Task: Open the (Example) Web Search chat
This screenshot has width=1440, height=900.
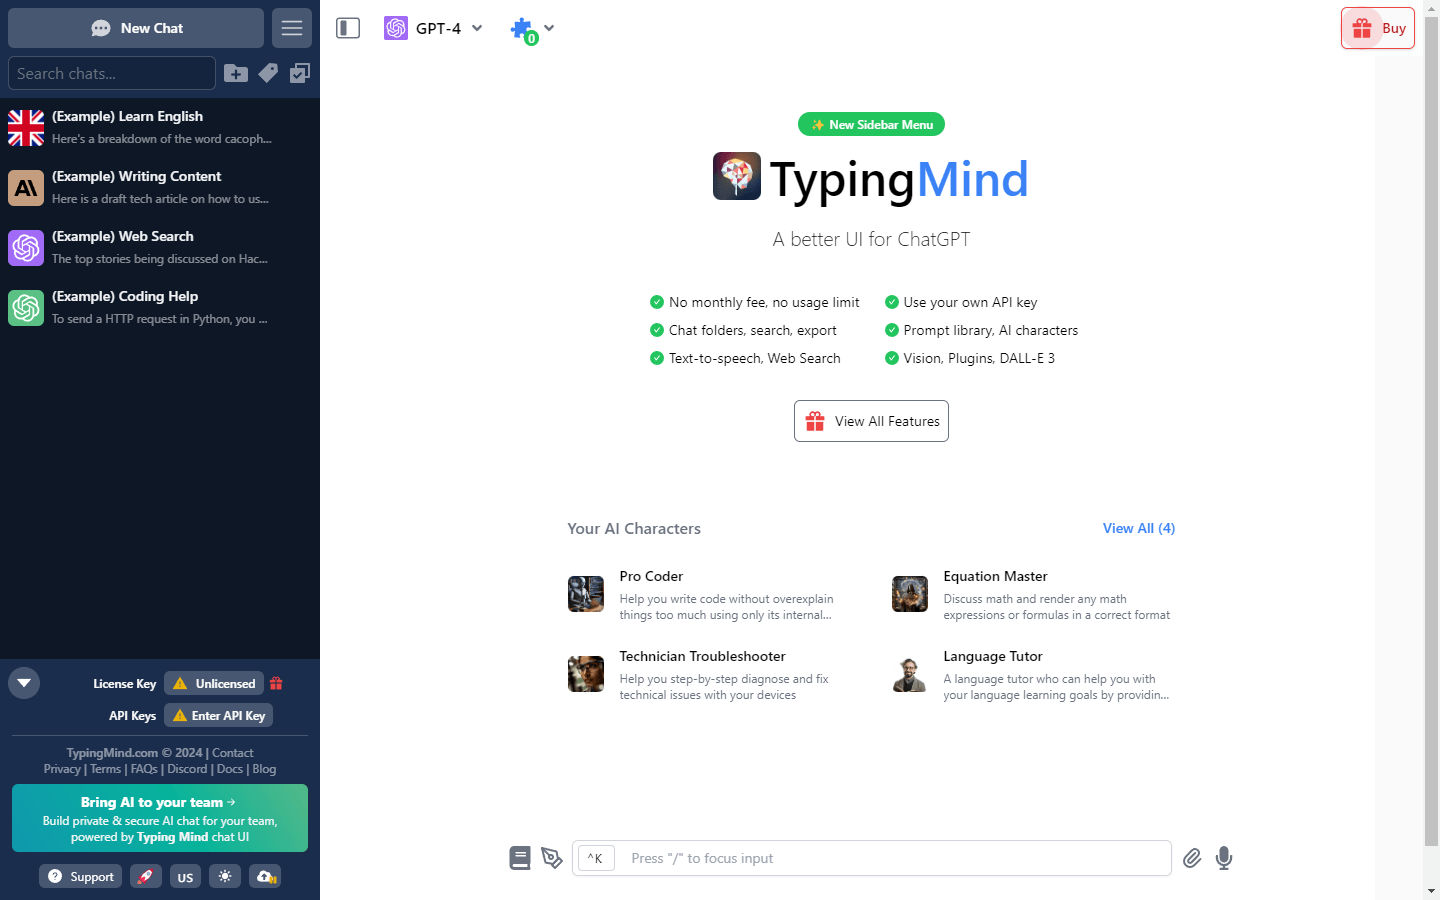Action: pos(160,248)
